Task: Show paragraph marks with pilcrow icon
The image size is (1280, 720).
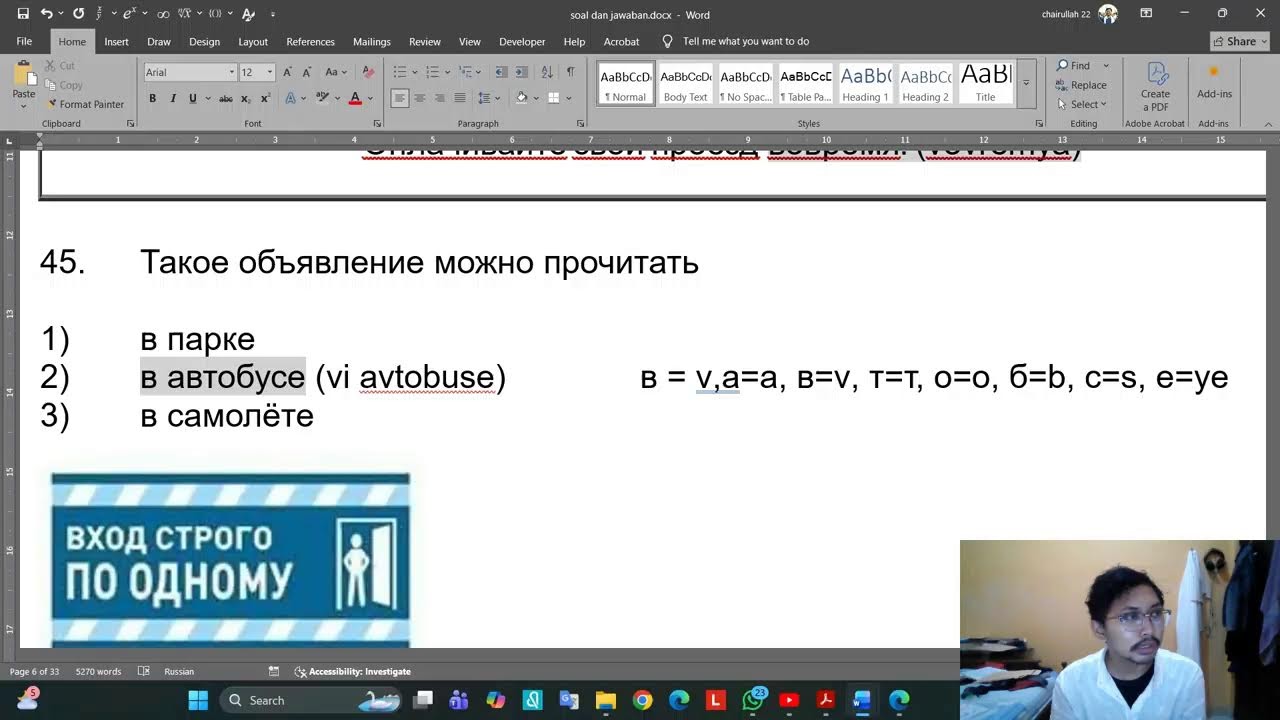Action: (x=570, y=72)
